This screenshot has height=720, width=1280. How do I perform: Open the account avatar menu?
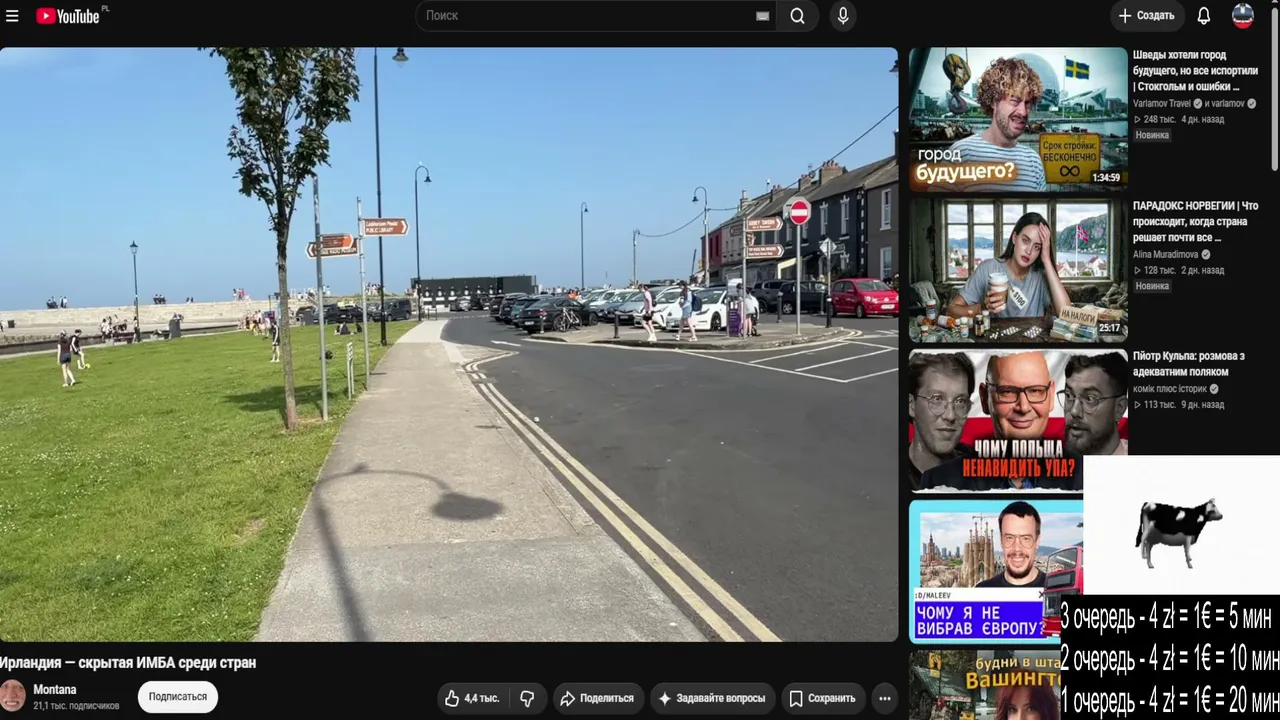click(x=1243, y=16)
